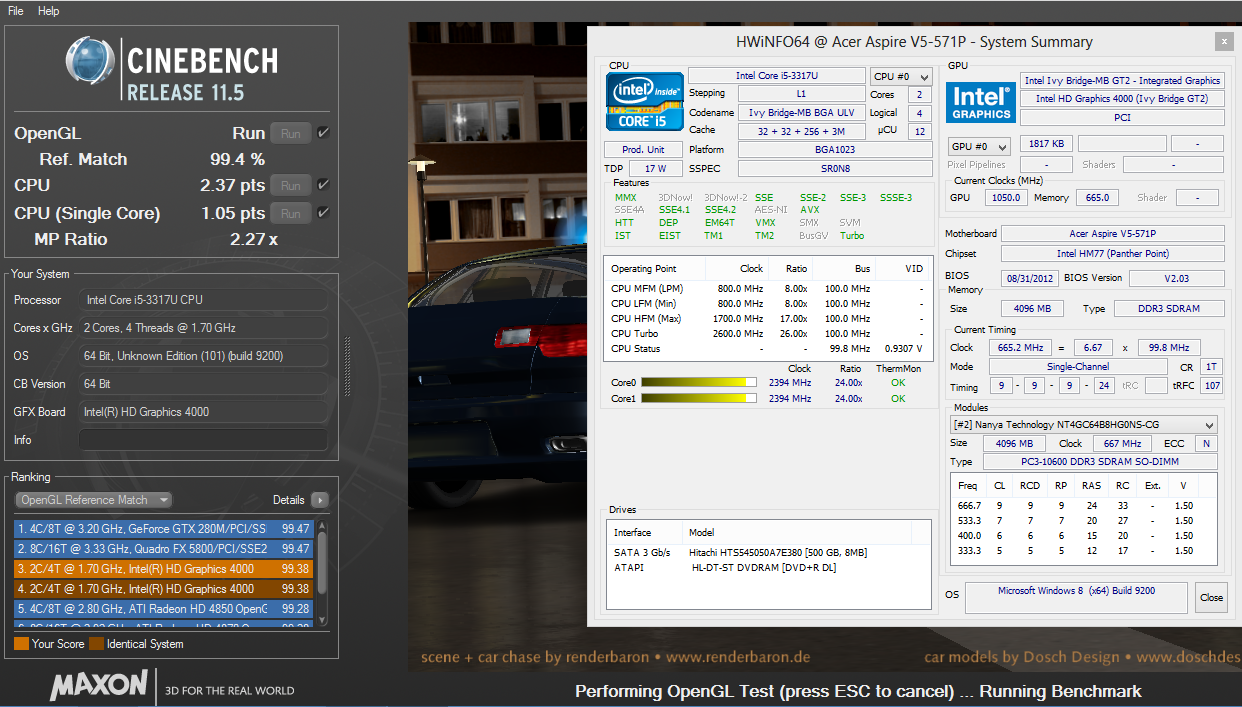The height and width of the screenshot is (707, 1242).
Task: Open the Help menu
Action: pos(48,11)
